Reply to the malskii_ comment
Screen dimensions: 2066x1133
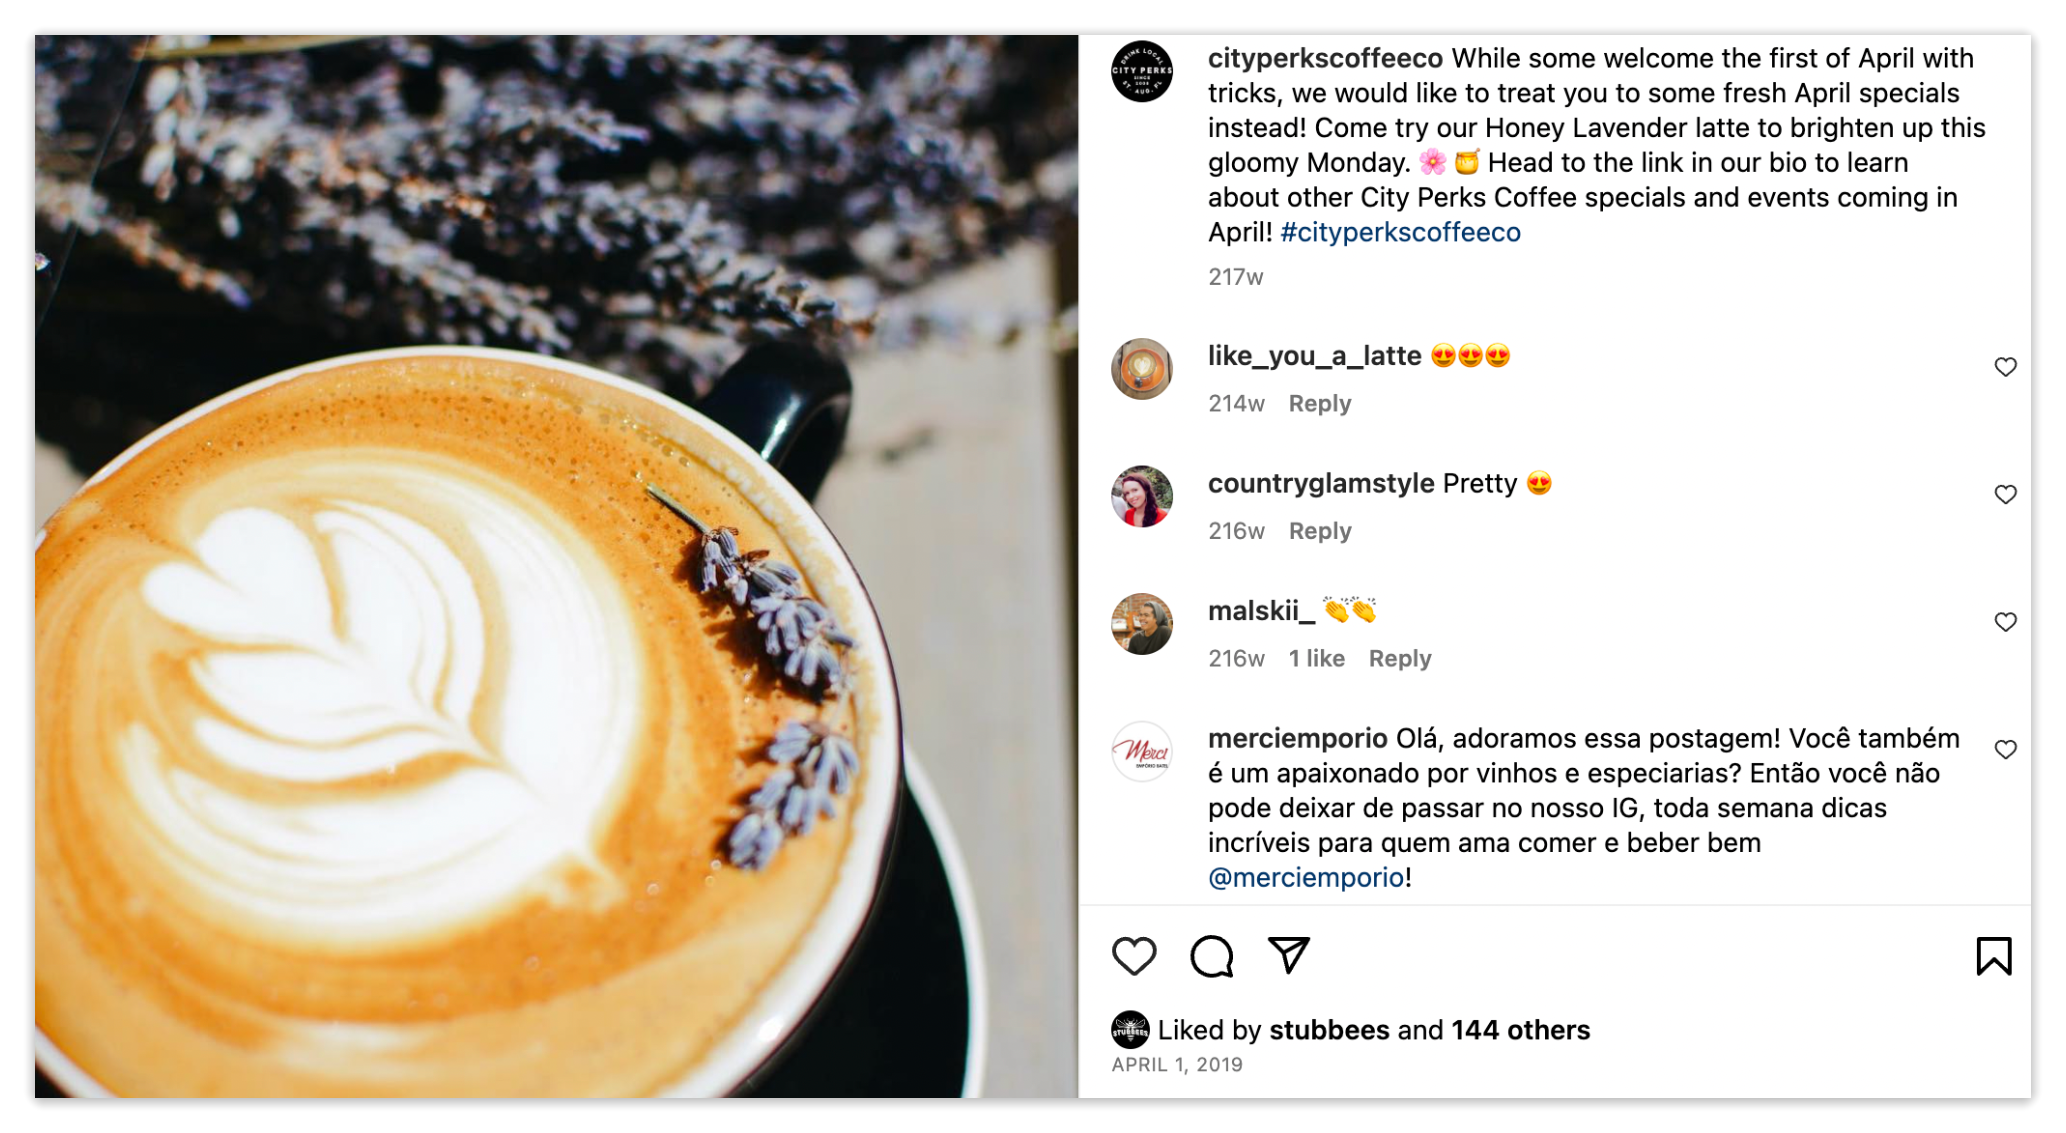coord(1400,658)
